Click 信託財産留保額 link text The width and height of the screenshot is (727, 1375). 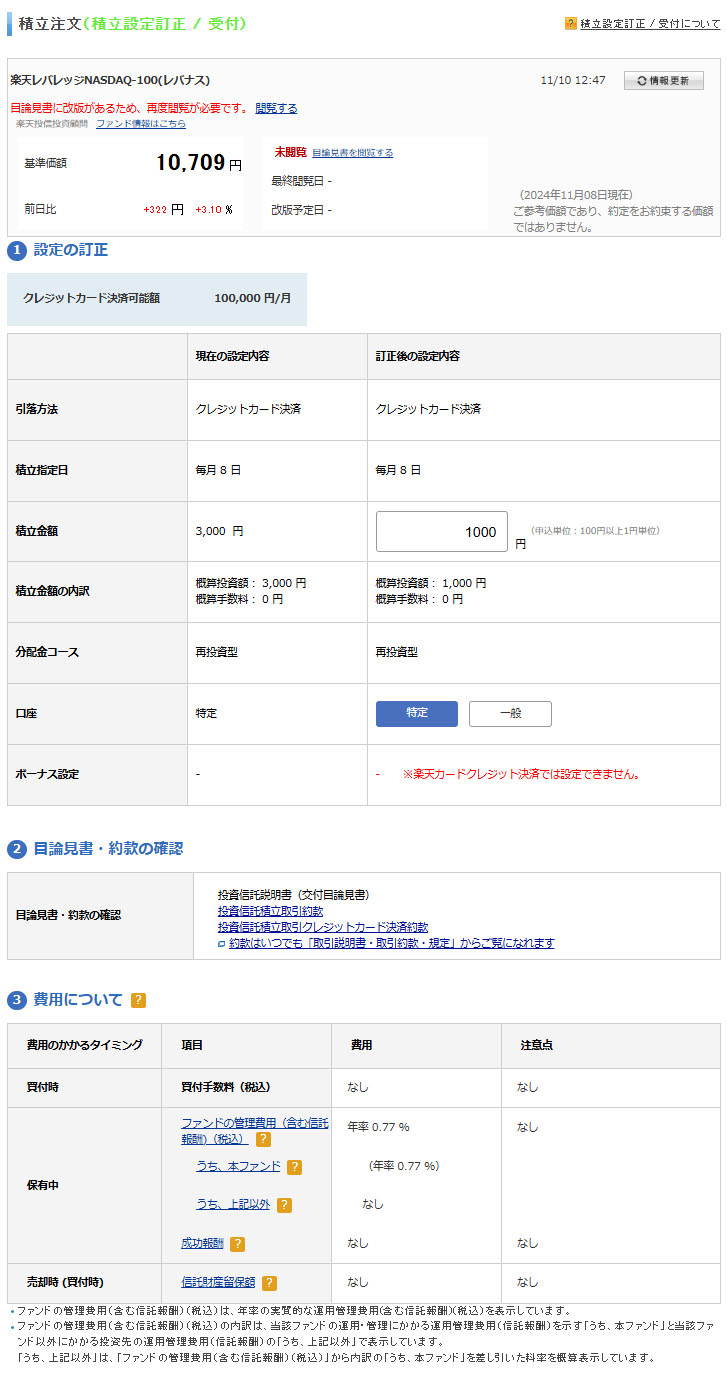pos(218,1282)
